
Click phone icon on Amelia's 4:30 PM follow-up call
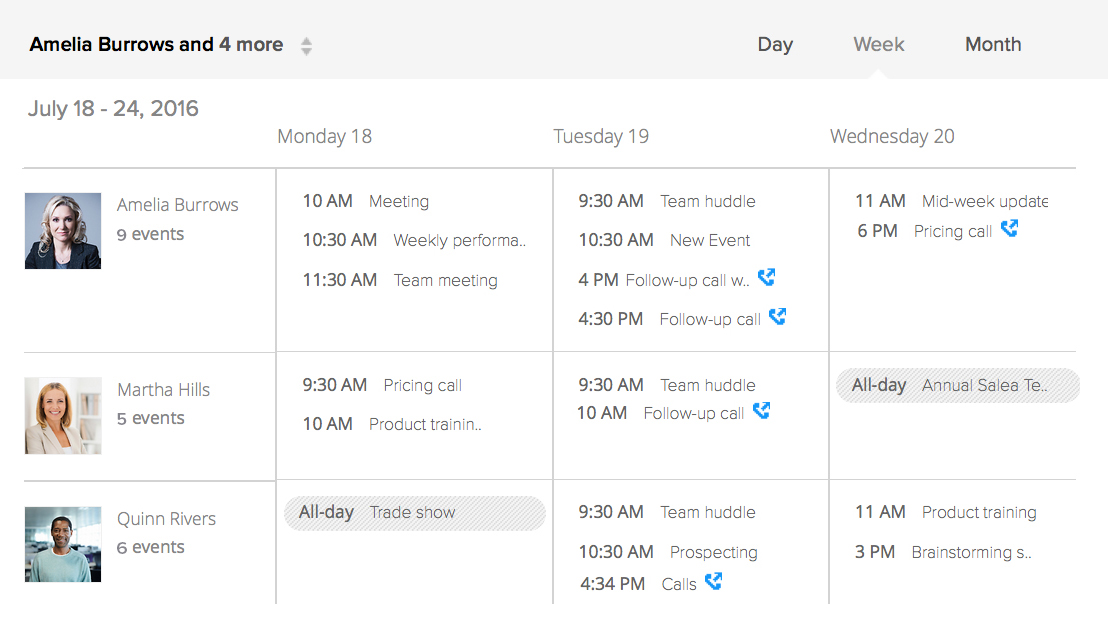tap(777, 317)
